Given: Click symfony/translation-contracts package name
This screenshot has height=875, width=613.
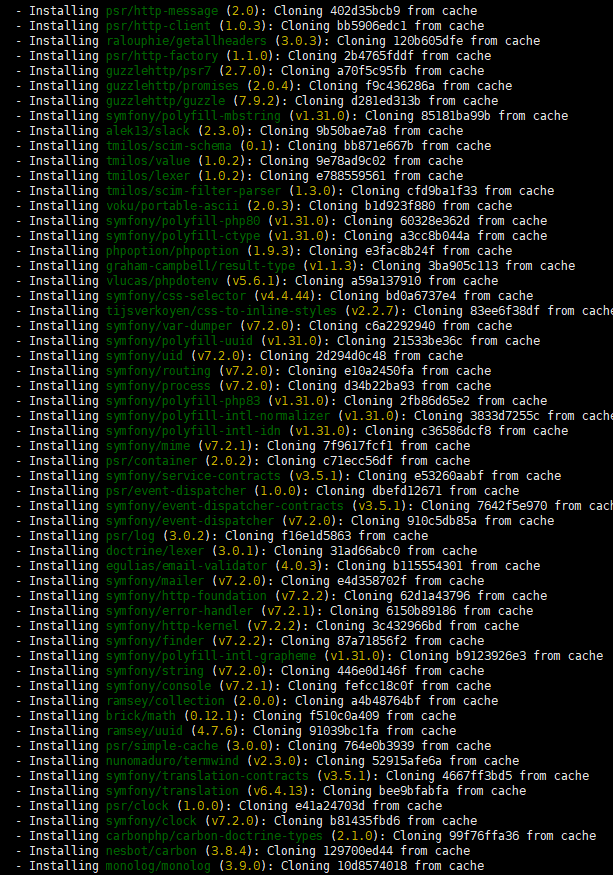Looking at the screenshot, I should point(207,777).
